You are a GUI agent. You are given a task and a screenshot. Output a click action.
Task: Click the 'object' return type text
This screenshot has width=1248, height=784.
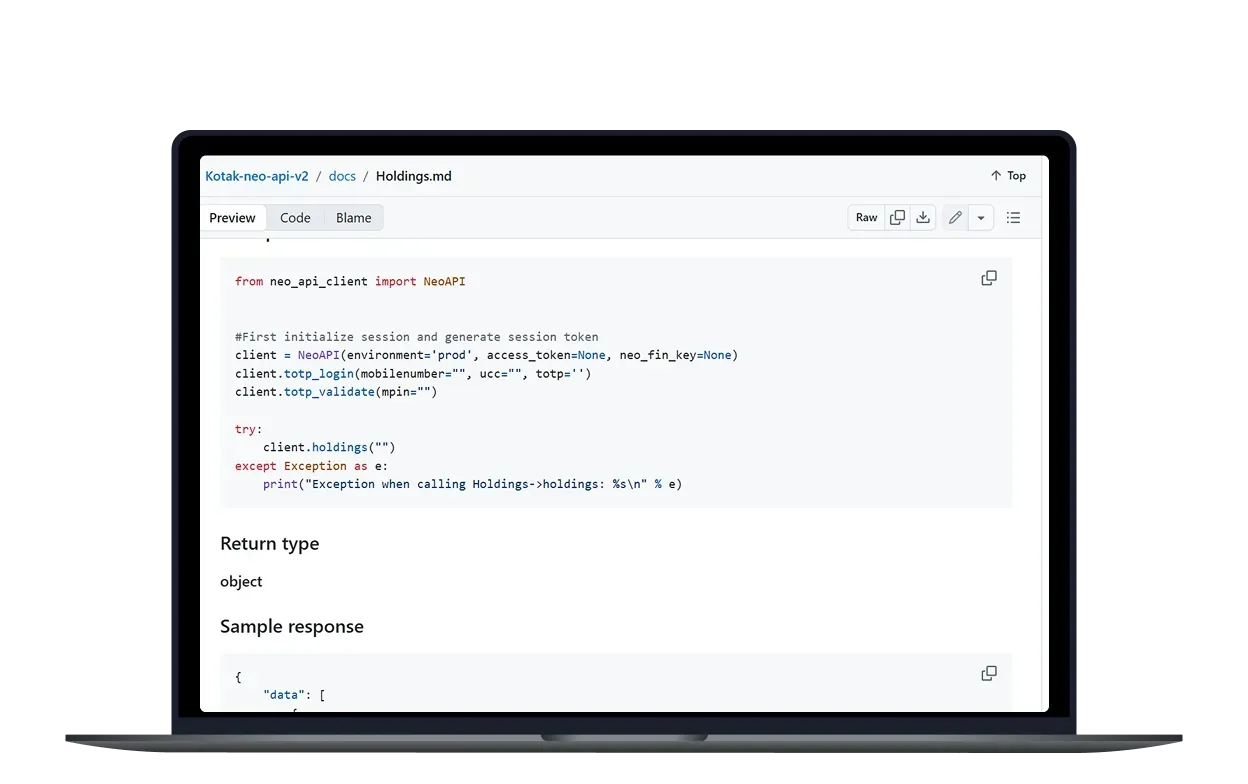coord(241,582)
